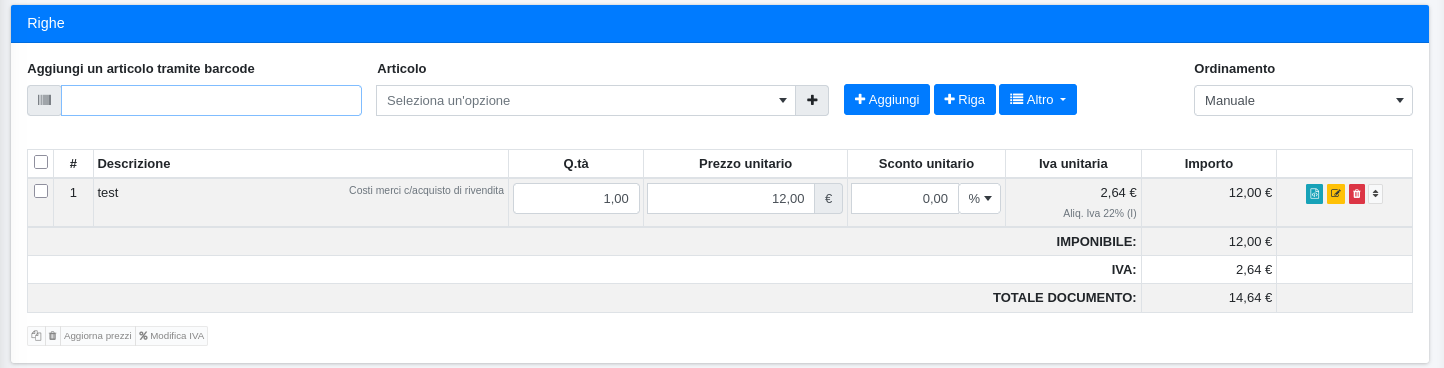Expand the Ordinamento Manuale dropdown
The width and height of the screenshot is (1444, 368).
(1303, 100)
